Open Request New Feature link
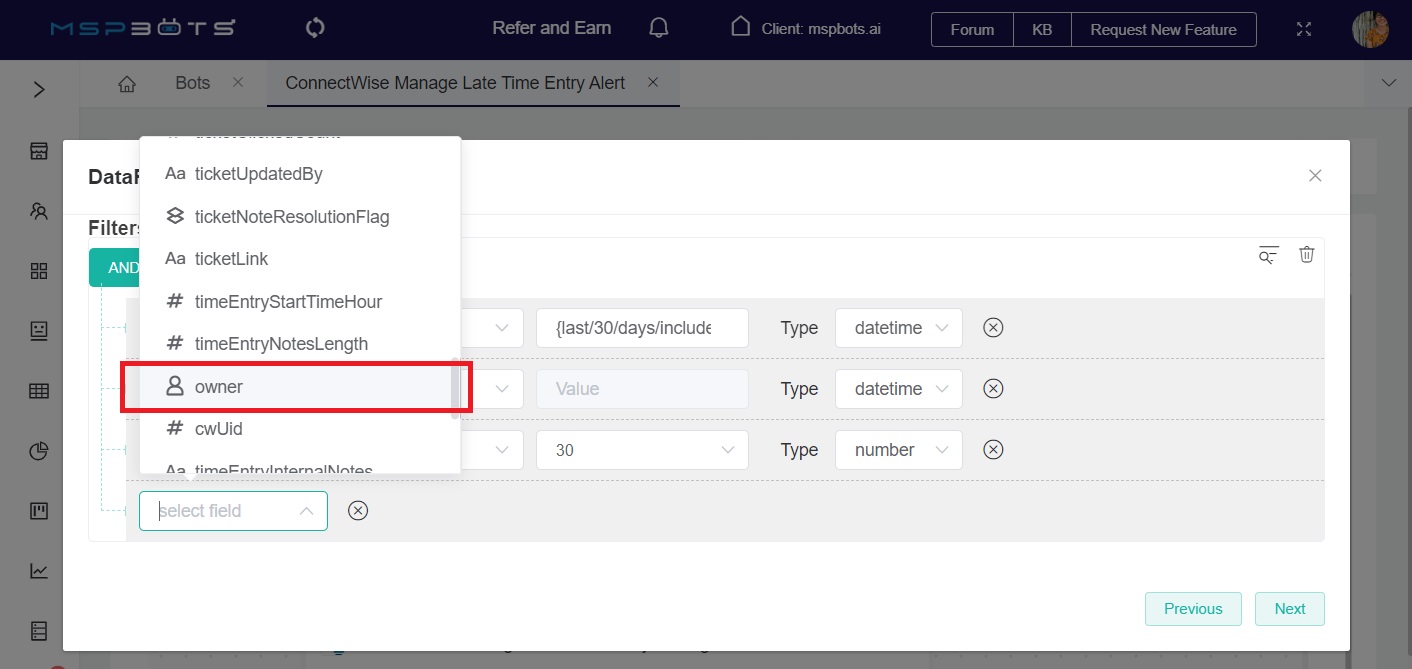 click(x=1163, y=30)
